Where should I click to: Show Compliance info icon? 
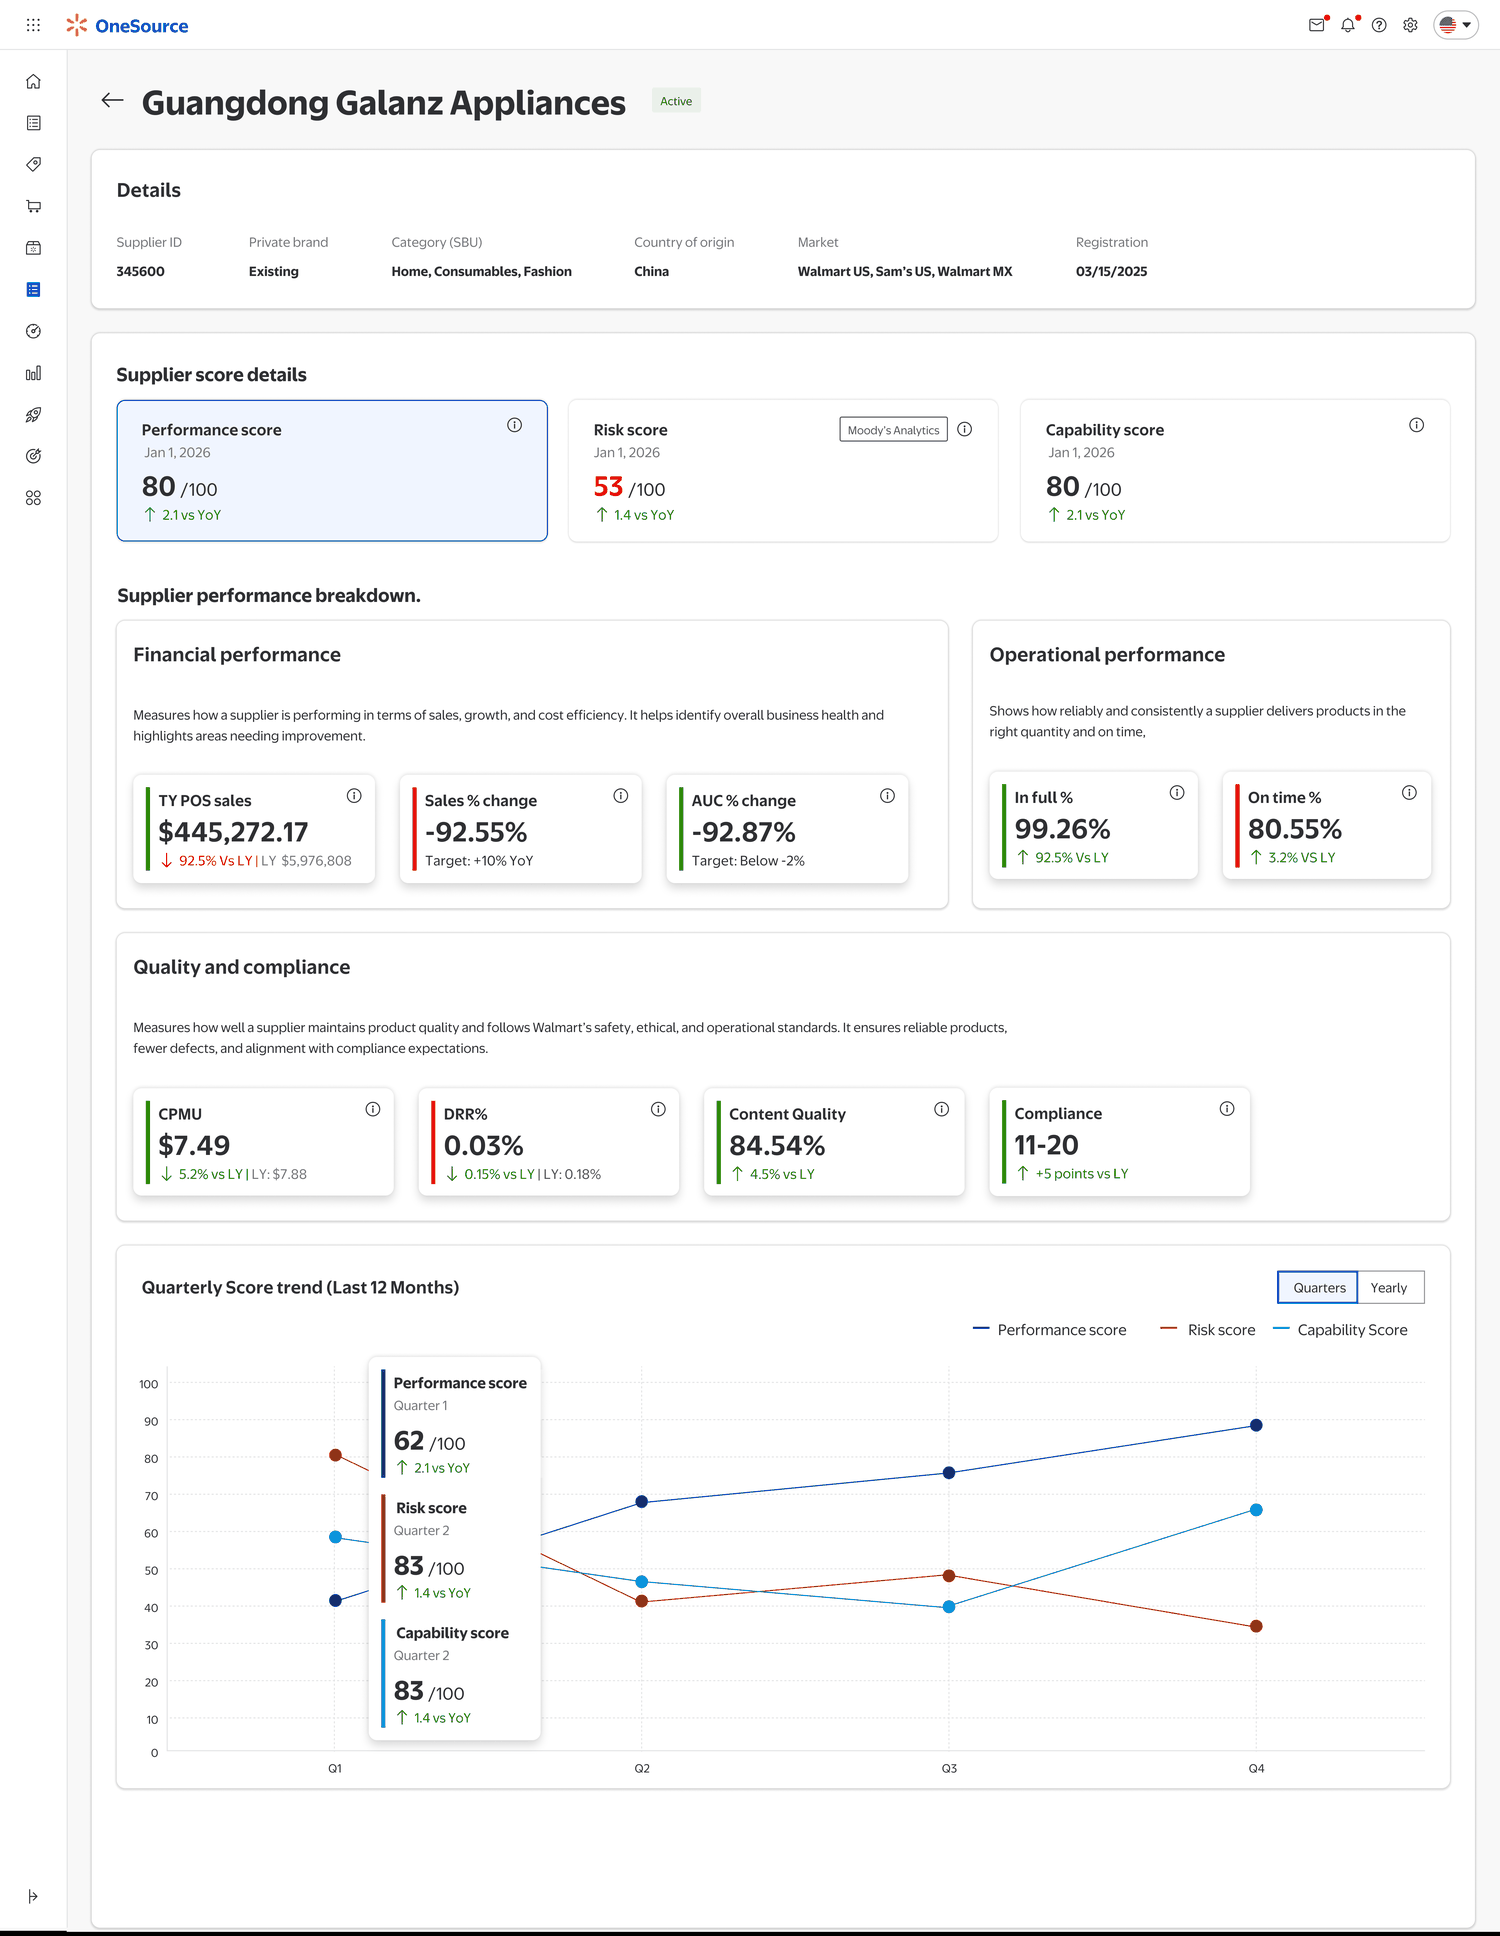click(1227, 1109)
